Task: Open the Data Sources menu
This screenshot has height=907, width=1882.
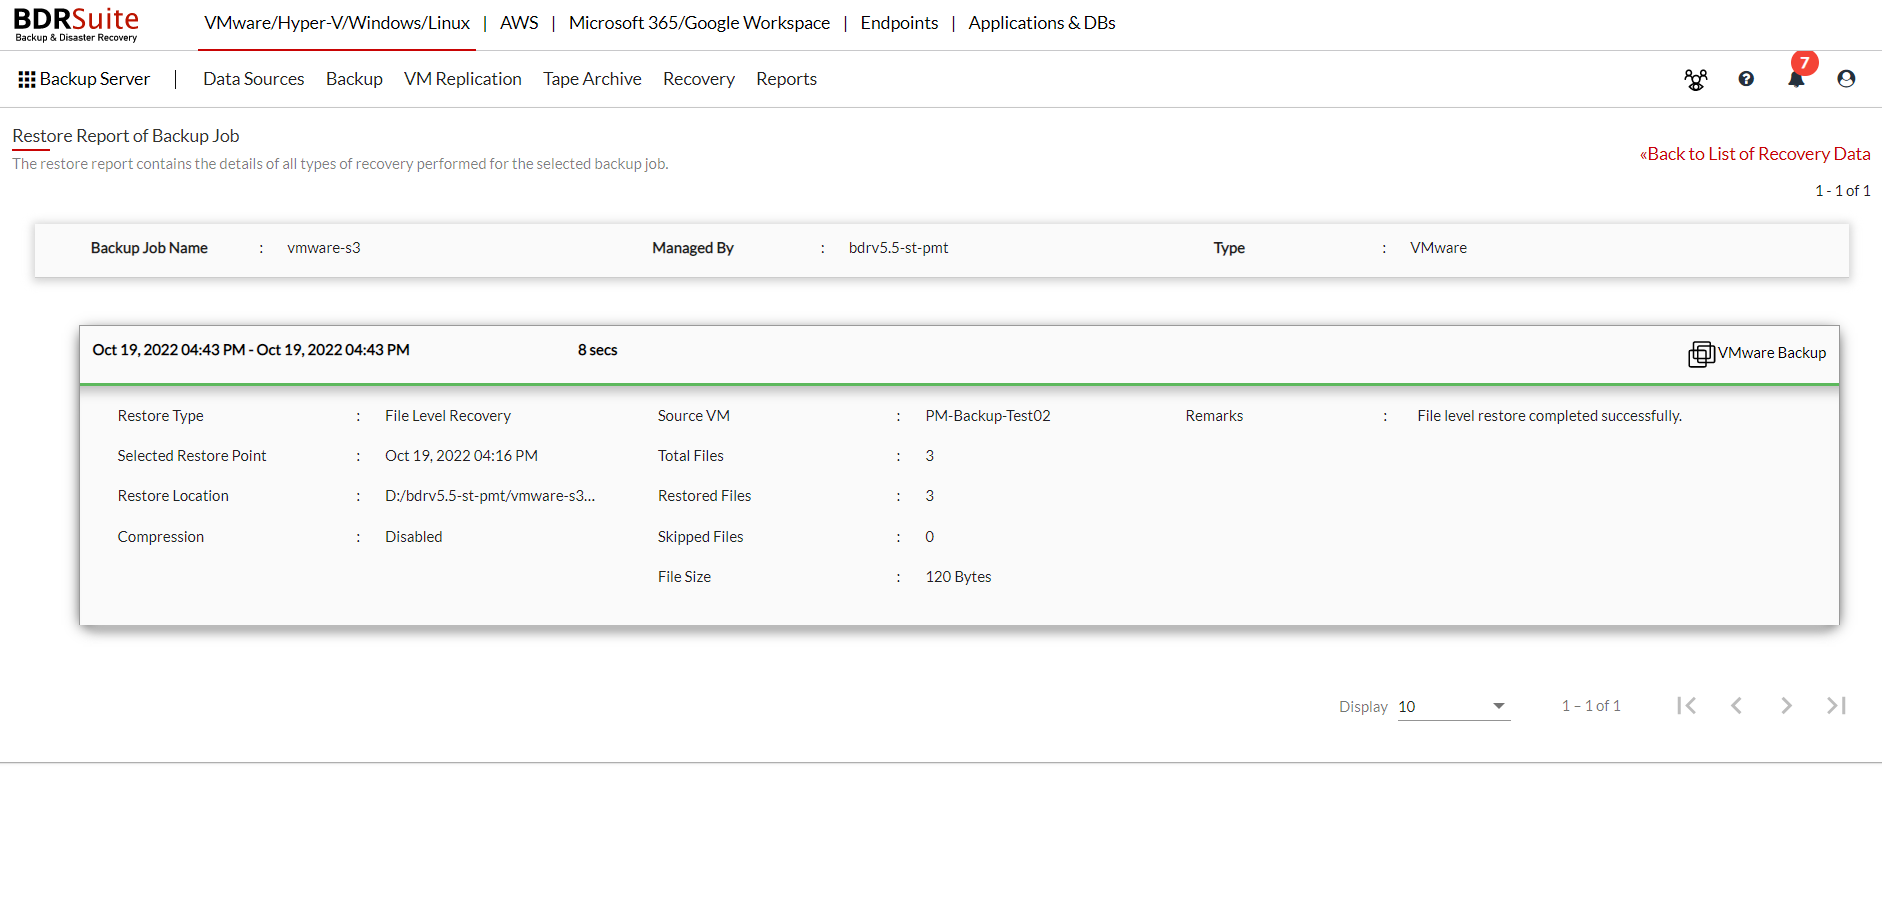Action: point(253,79)
